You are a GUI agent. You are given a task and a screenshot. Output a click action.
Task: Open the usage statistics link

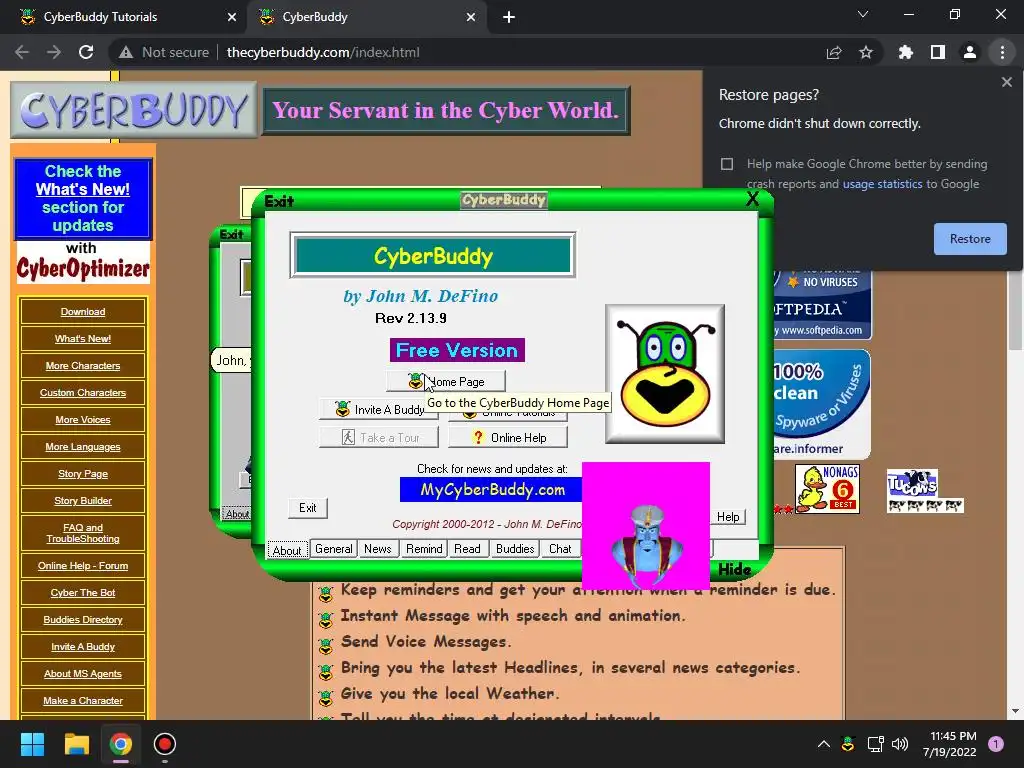click(x=882, y=184)
